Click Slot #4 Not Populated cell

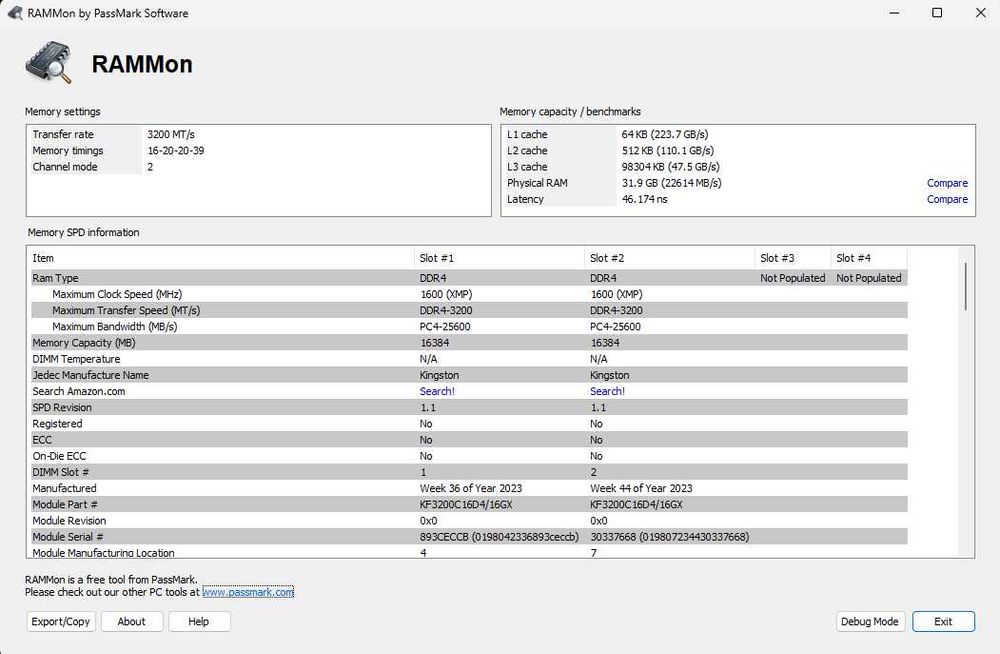point(869,278)
